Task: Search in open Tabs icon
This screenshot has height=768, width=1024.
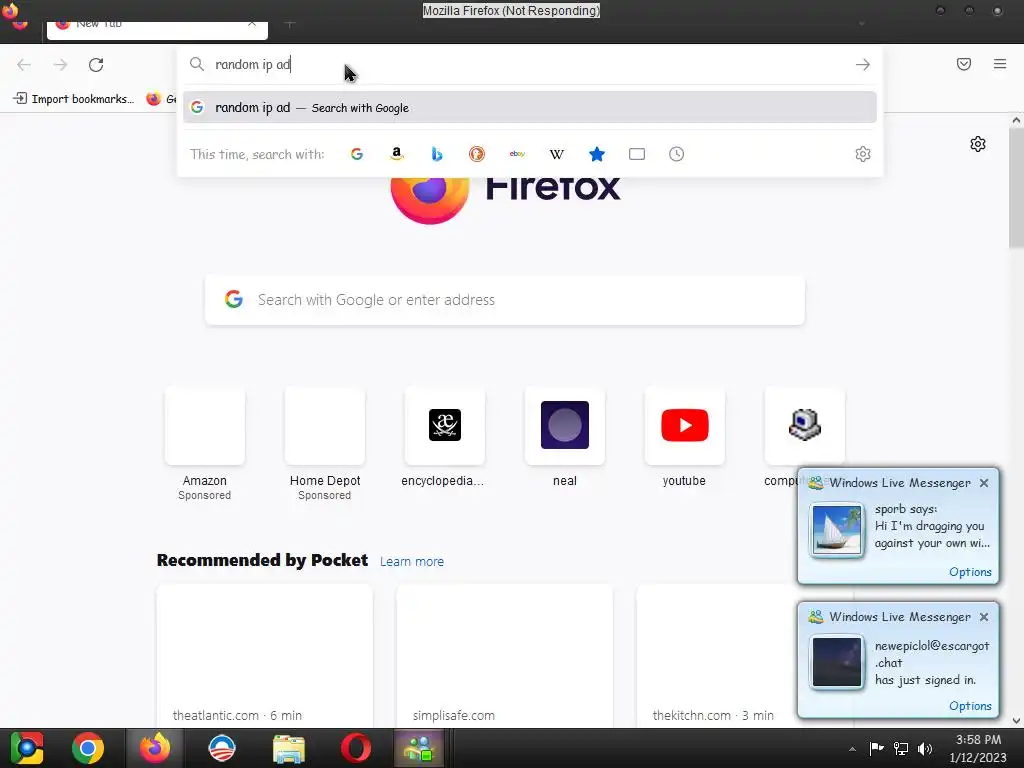Action: (x=637, y=154)
